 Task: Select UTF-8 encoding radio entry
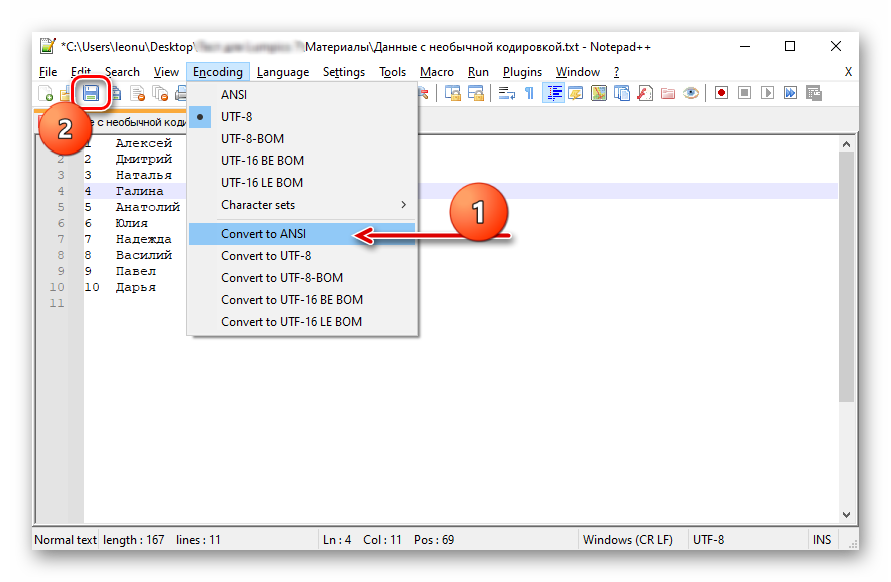point(303,117)
